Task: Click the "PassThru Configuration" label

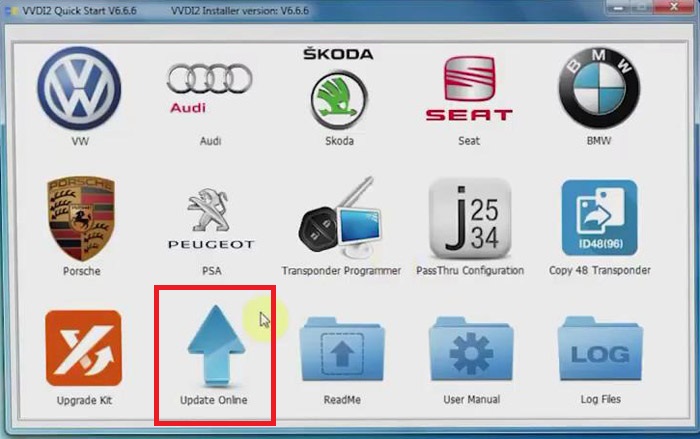Action: point(470,271)
